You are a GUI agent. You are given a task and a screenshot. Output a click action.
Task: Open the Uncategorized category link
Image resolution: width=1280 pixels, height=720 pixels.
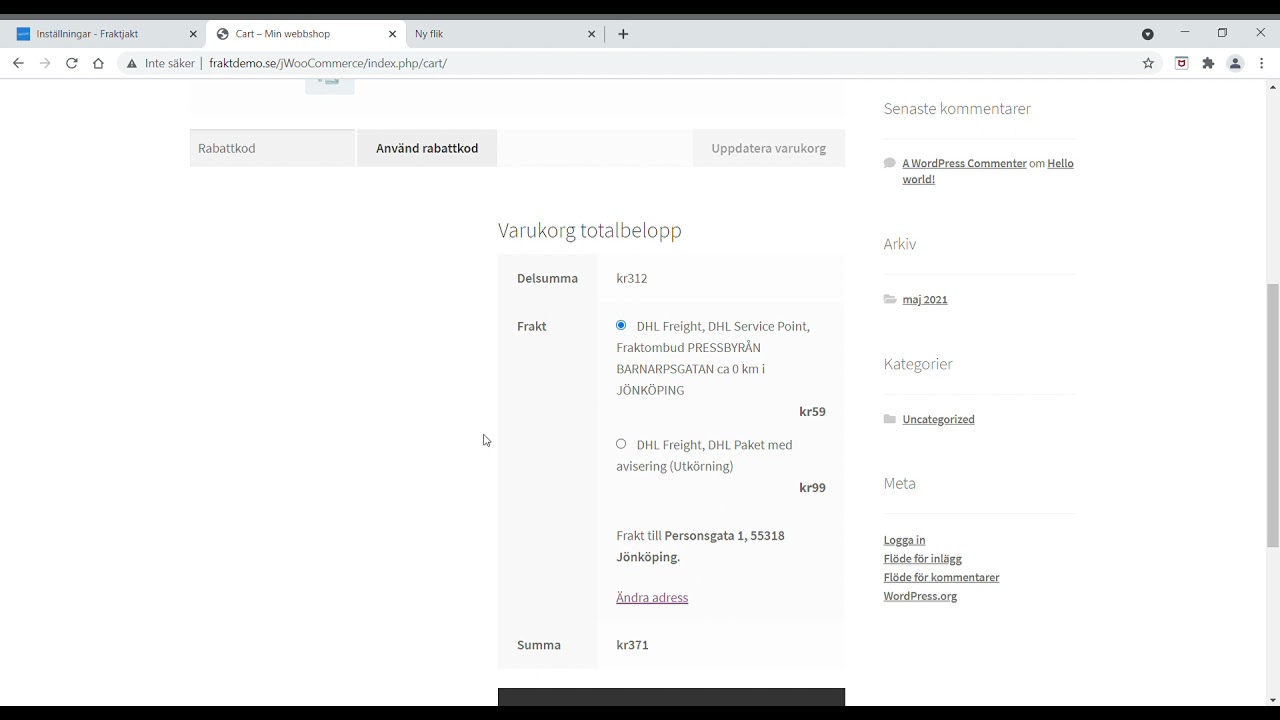938,419
